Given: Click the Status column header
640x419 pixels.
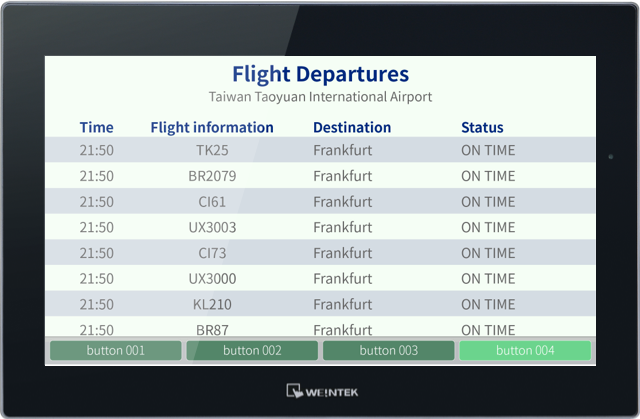Looking at the screenshot, I should 482,127.
